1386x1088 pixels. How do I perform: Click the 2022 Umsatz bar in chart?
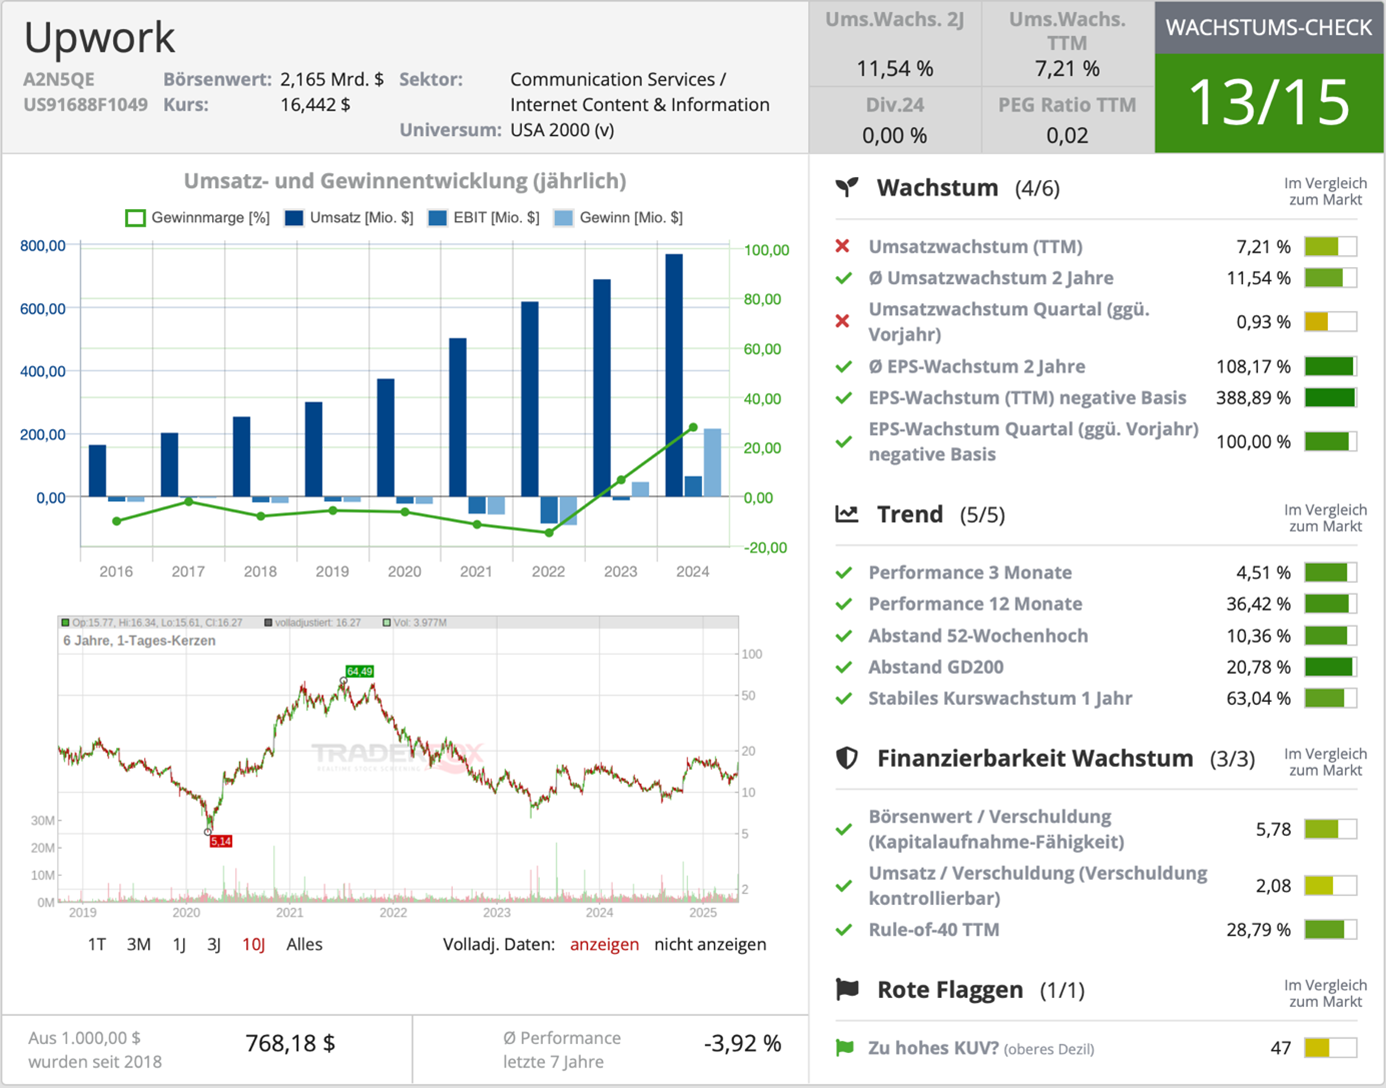tap(530, 399)
